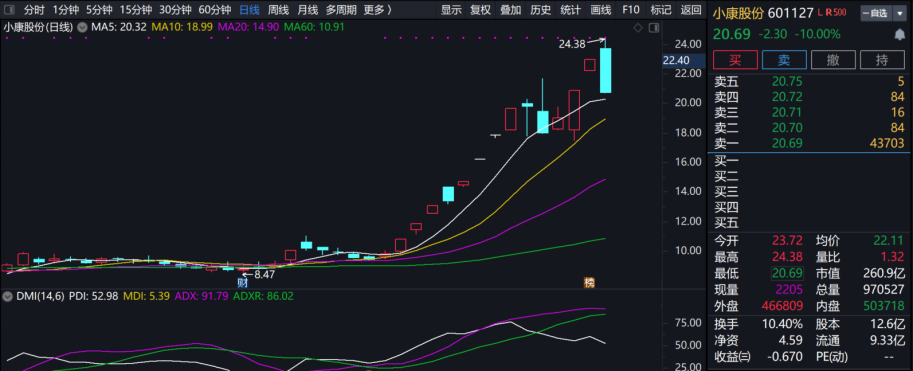Select the 1分钟 period

tap(65, 10)
